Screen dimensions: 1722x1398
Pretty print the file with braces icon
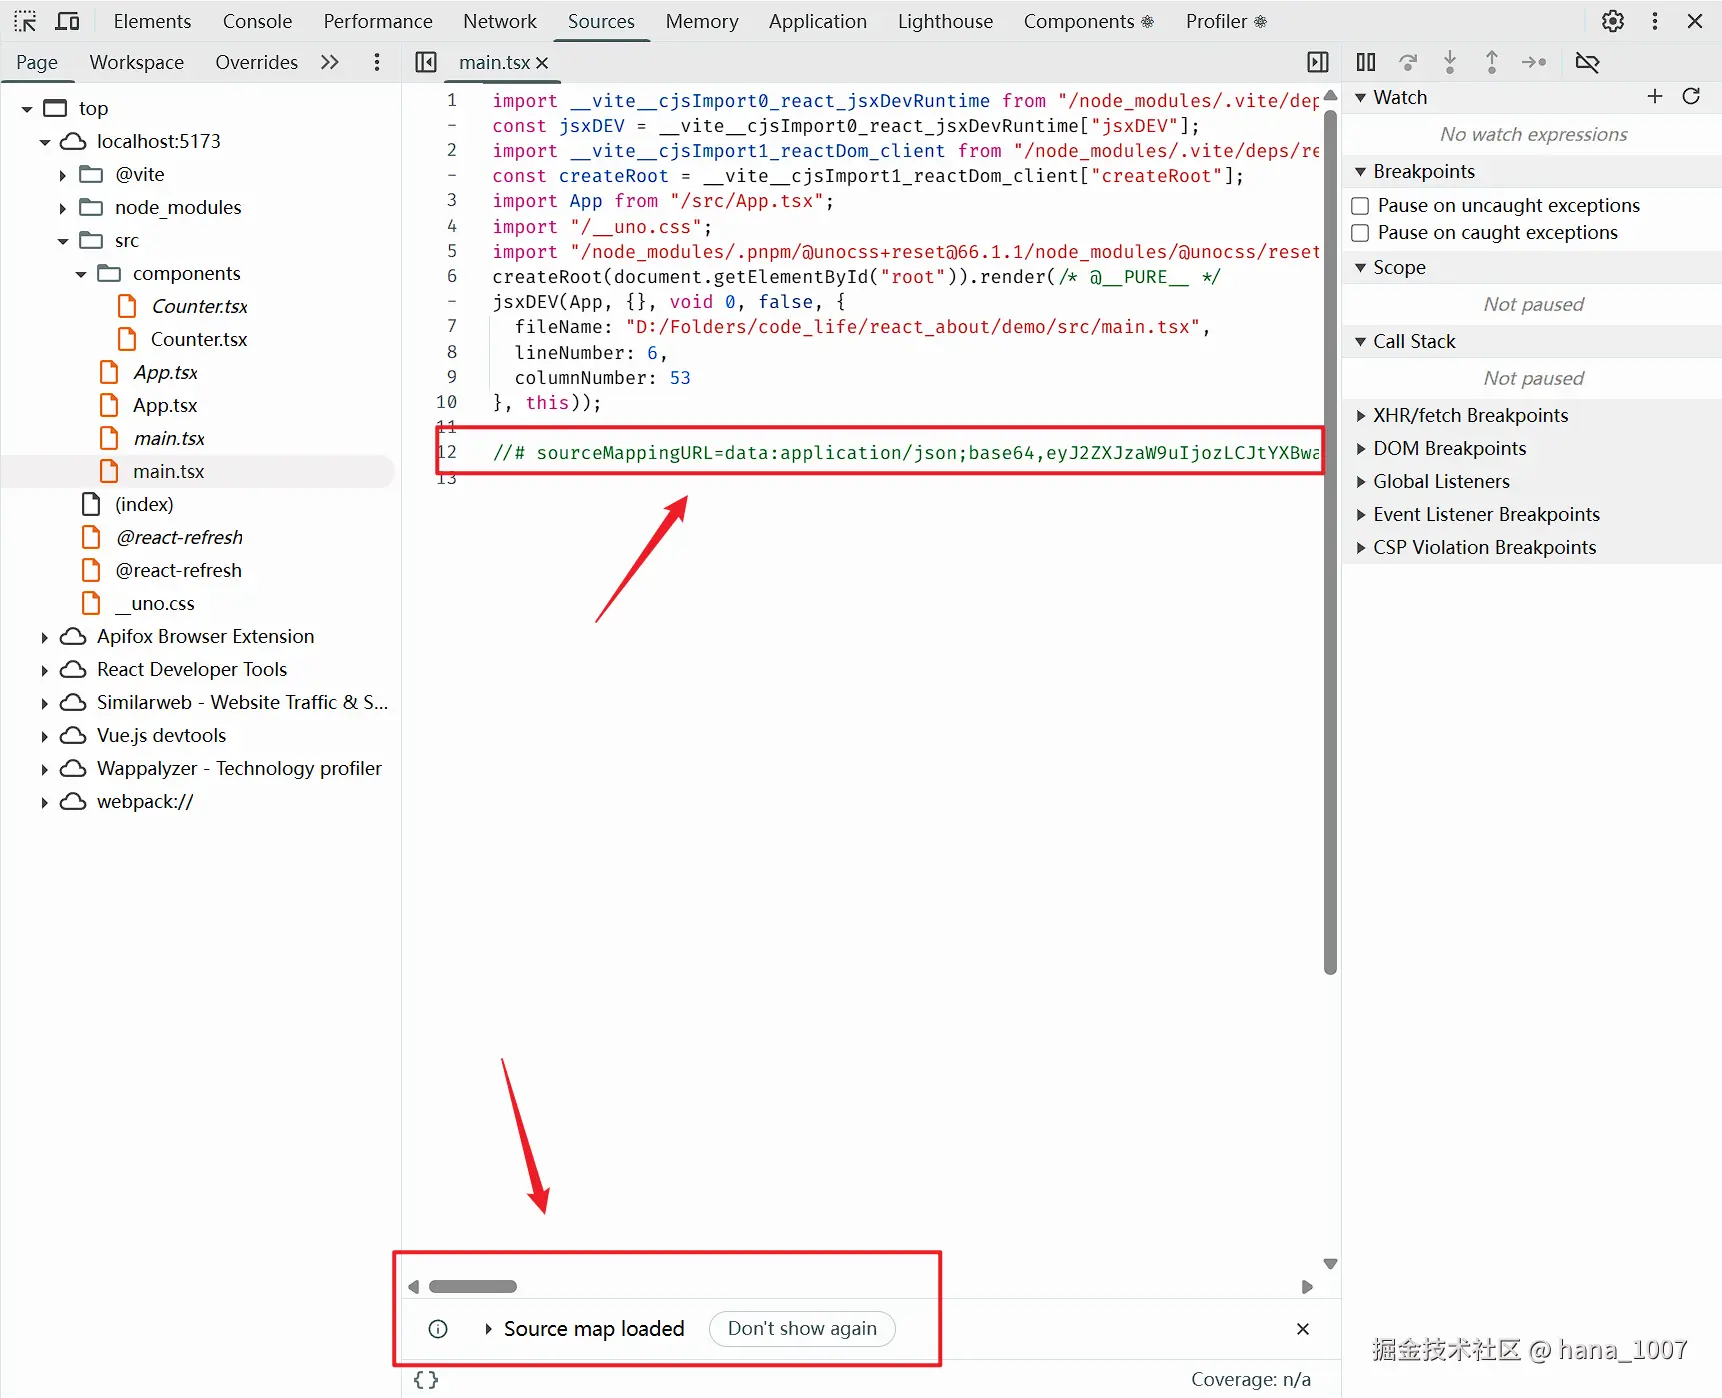coord(426,1380)
